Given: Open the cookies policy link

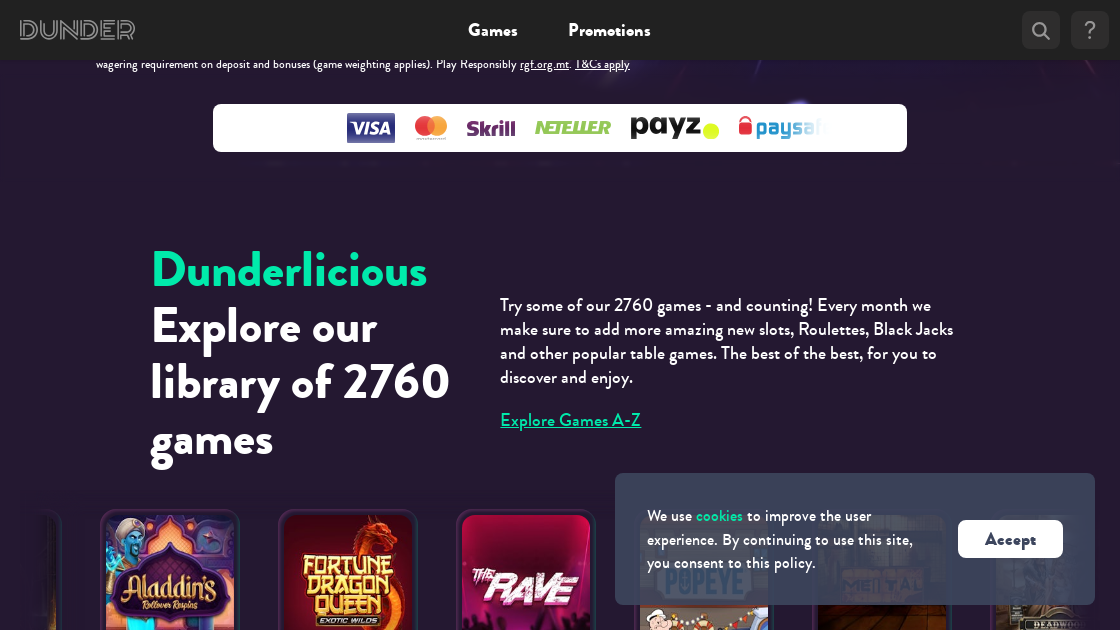Looking at the screenshot, I should [x=719, y=516].
